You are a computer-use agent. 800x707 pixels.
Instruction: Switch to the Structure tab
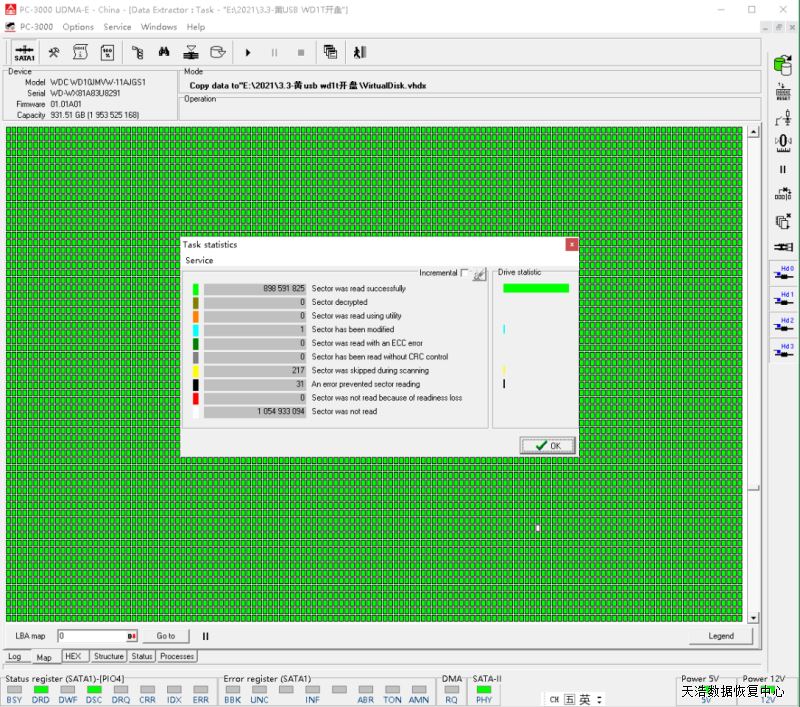pos(108,657)
